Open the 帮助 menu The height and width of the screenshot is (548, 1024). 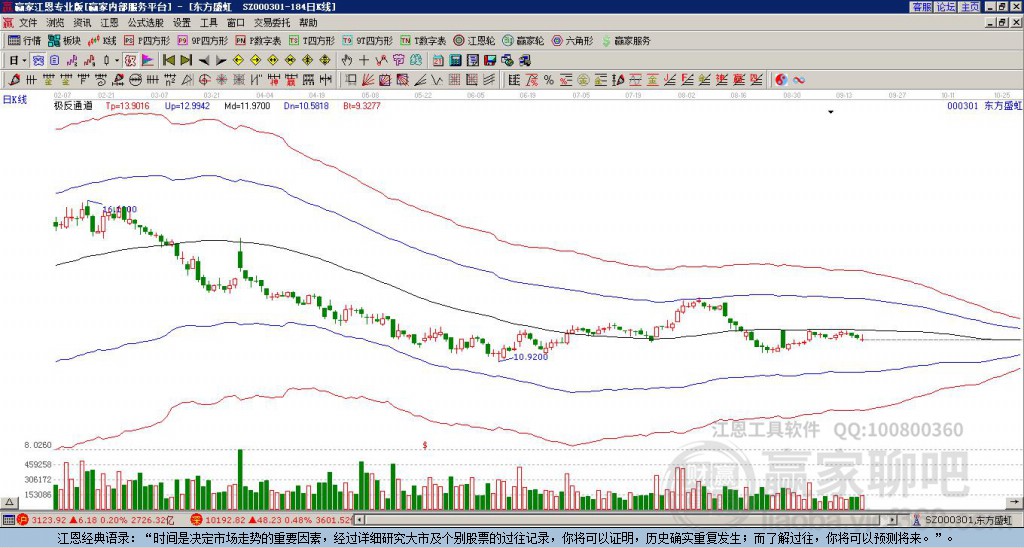(308, 23)
